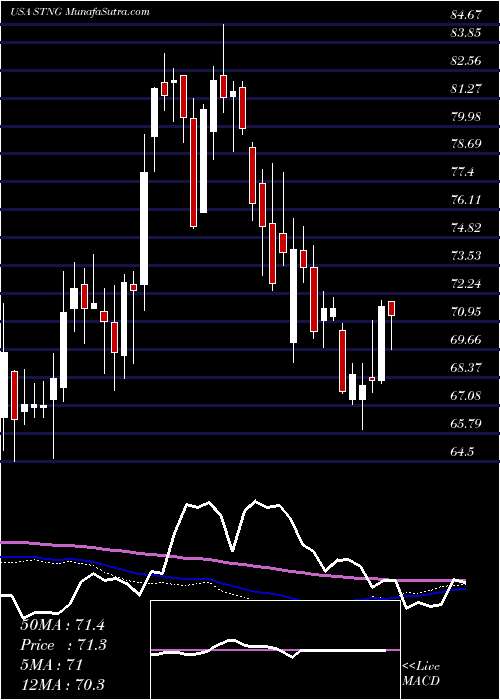Click the 5MA : 71 readout
The height and width of the screenshot is (700, 500).
(x=51, y=665)
